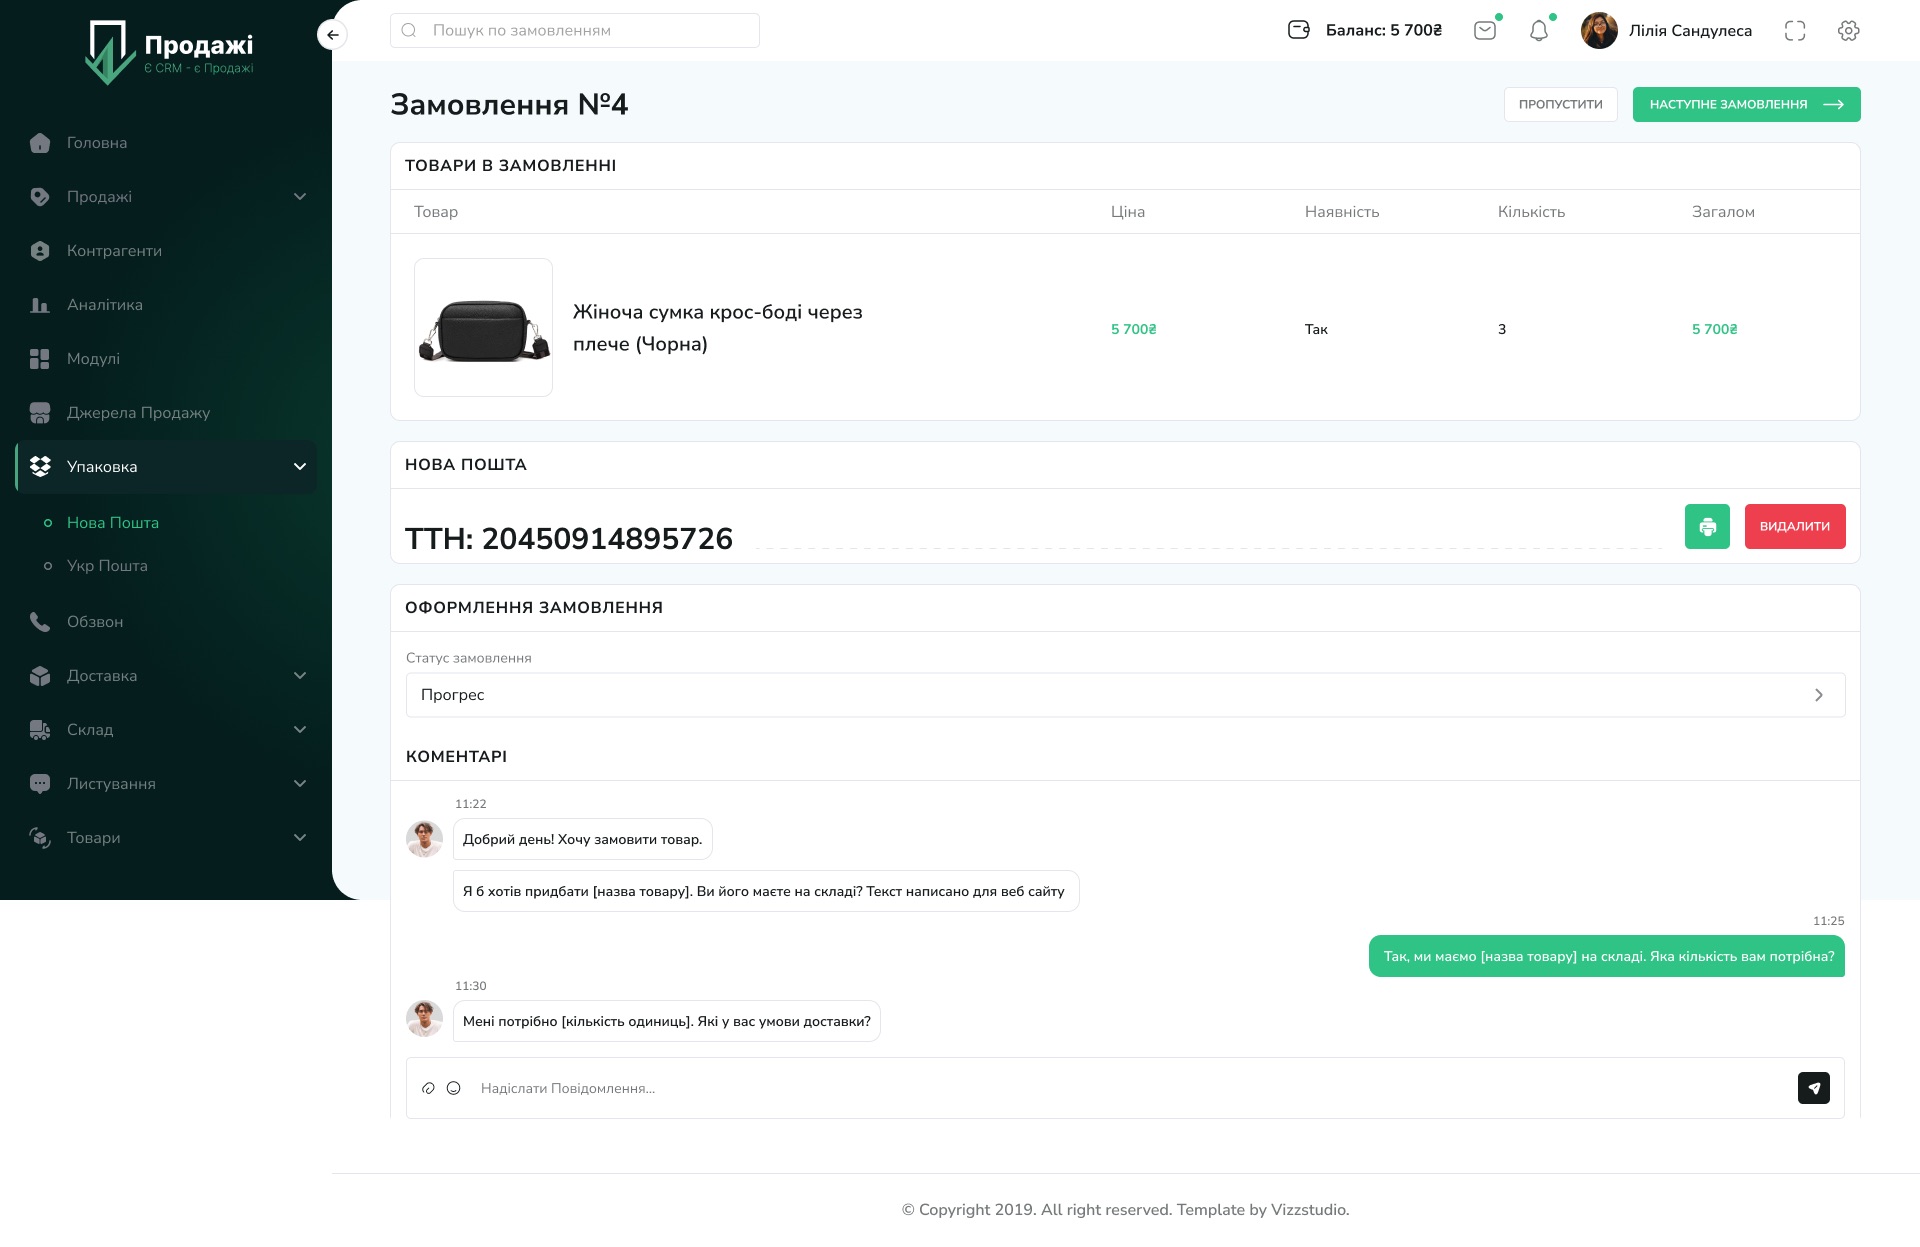Click НАСТУПНЕ ЗАМОВЛЕННЯ button
This screenshot has width=1920, height=1247.
(x=1746, y=104)
